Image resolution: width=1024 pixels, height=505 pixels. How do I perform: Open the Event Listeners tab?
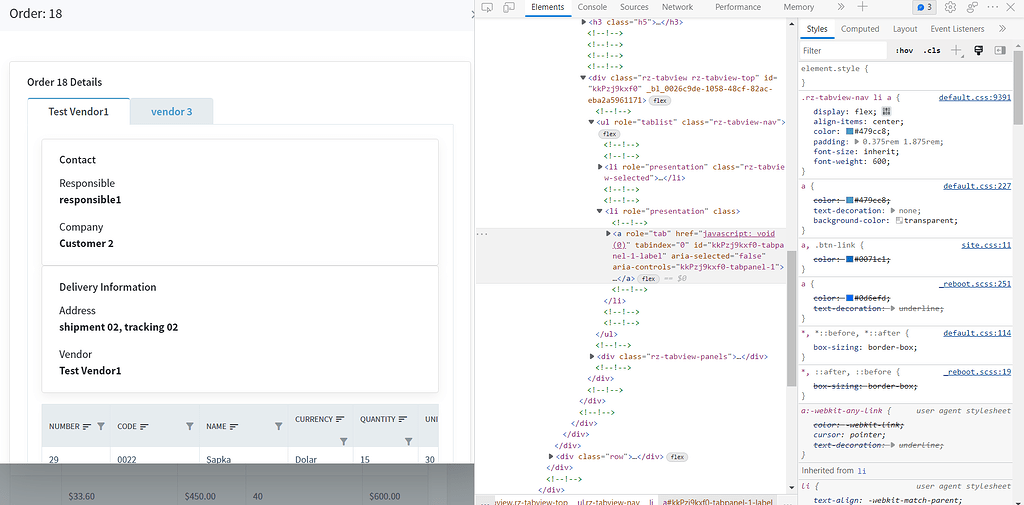957,29
